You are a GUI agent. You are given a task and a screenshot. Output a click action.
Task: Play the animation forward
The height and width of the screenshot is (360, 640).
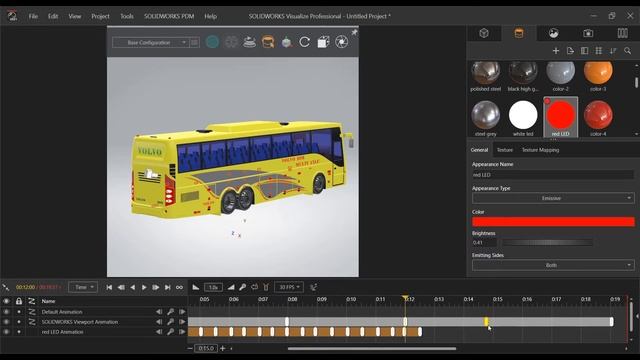coord(144,287)
